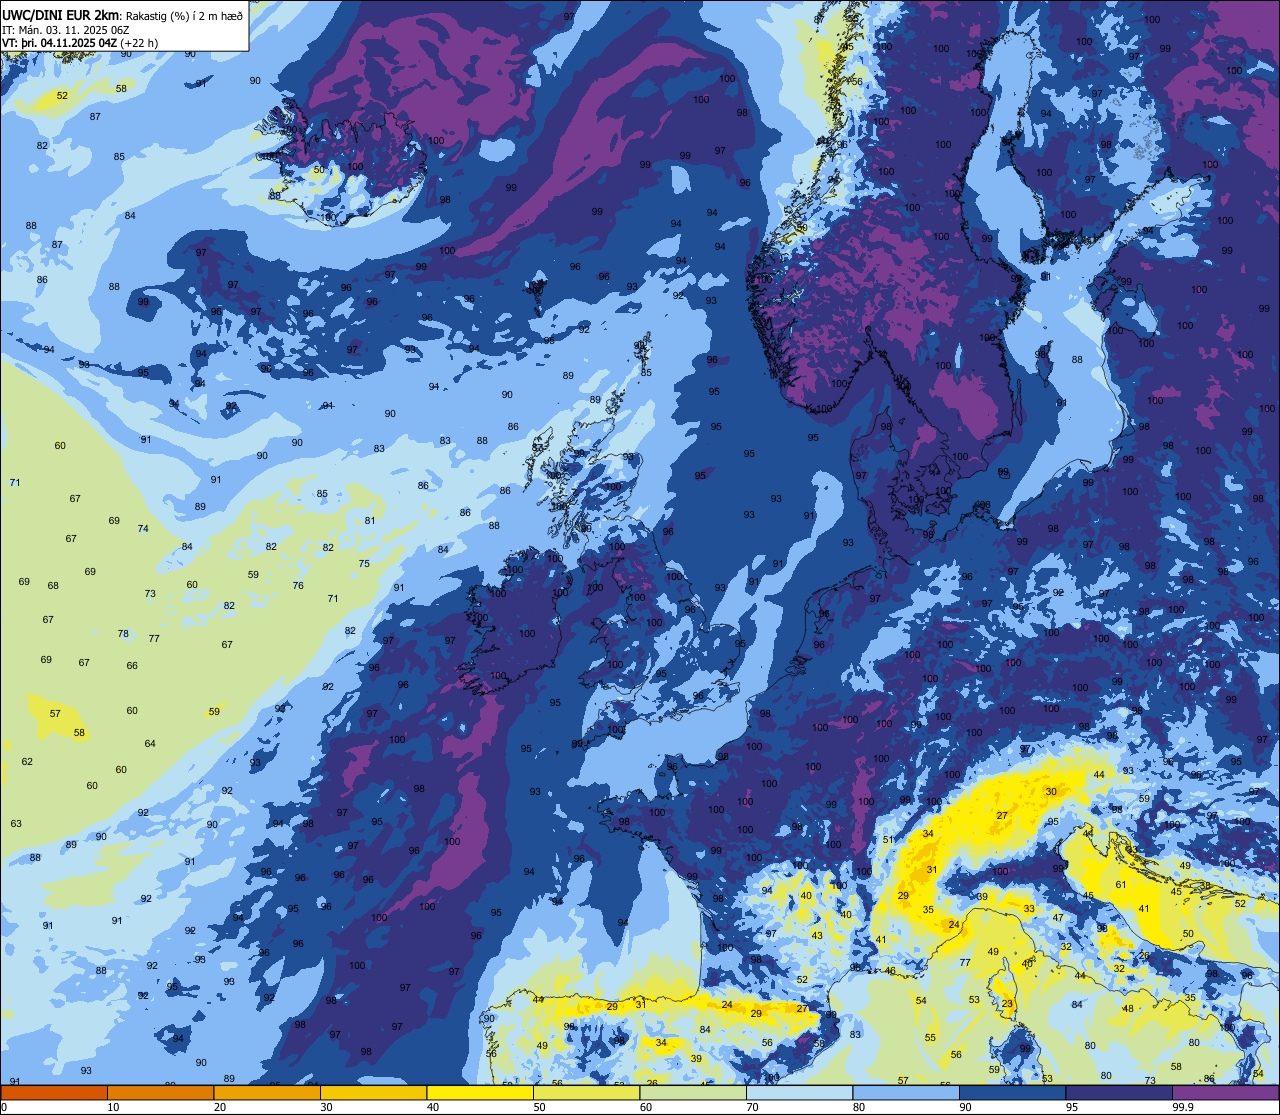Click the dark orange 0–10 legend swatch

point(54,1092)
